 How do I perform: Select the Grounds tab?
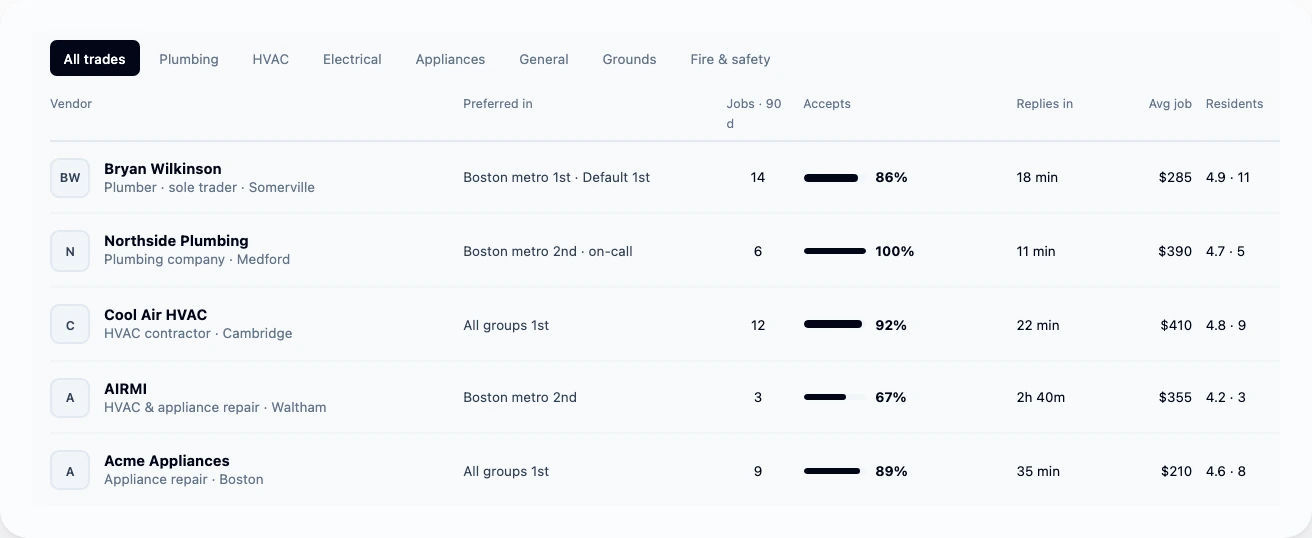(629, 59)
